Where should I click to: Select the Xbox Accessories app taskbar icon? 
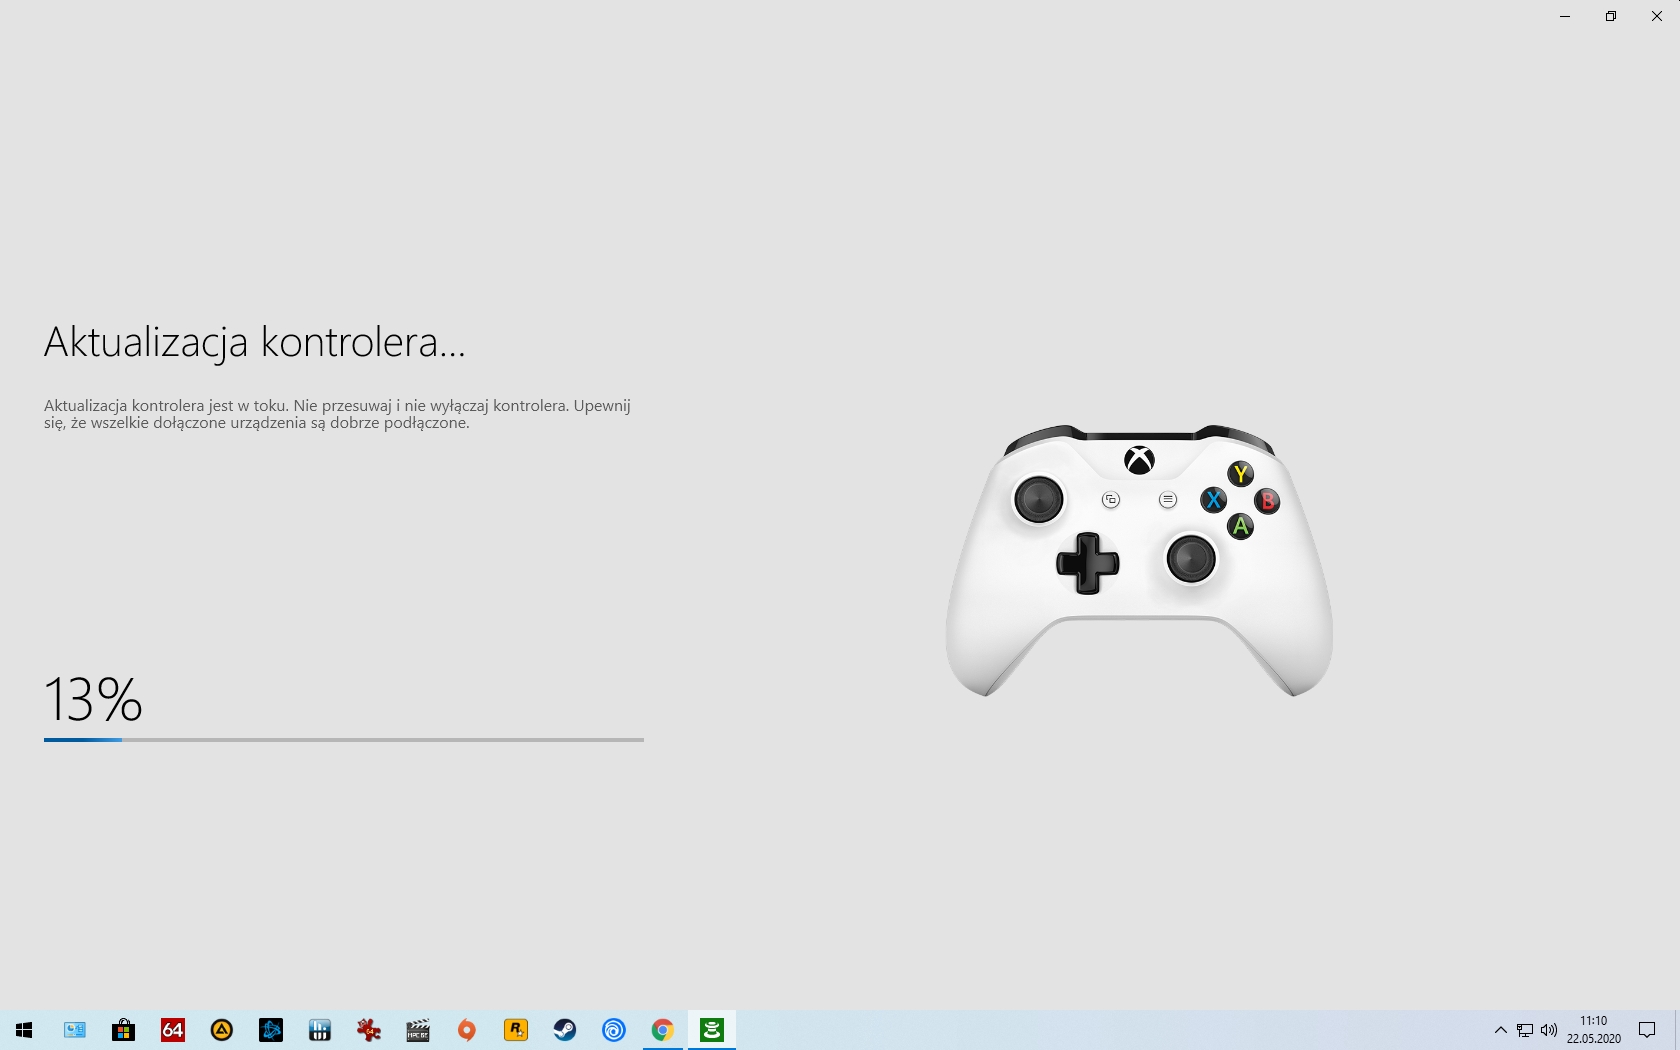tap(711, 1030)
